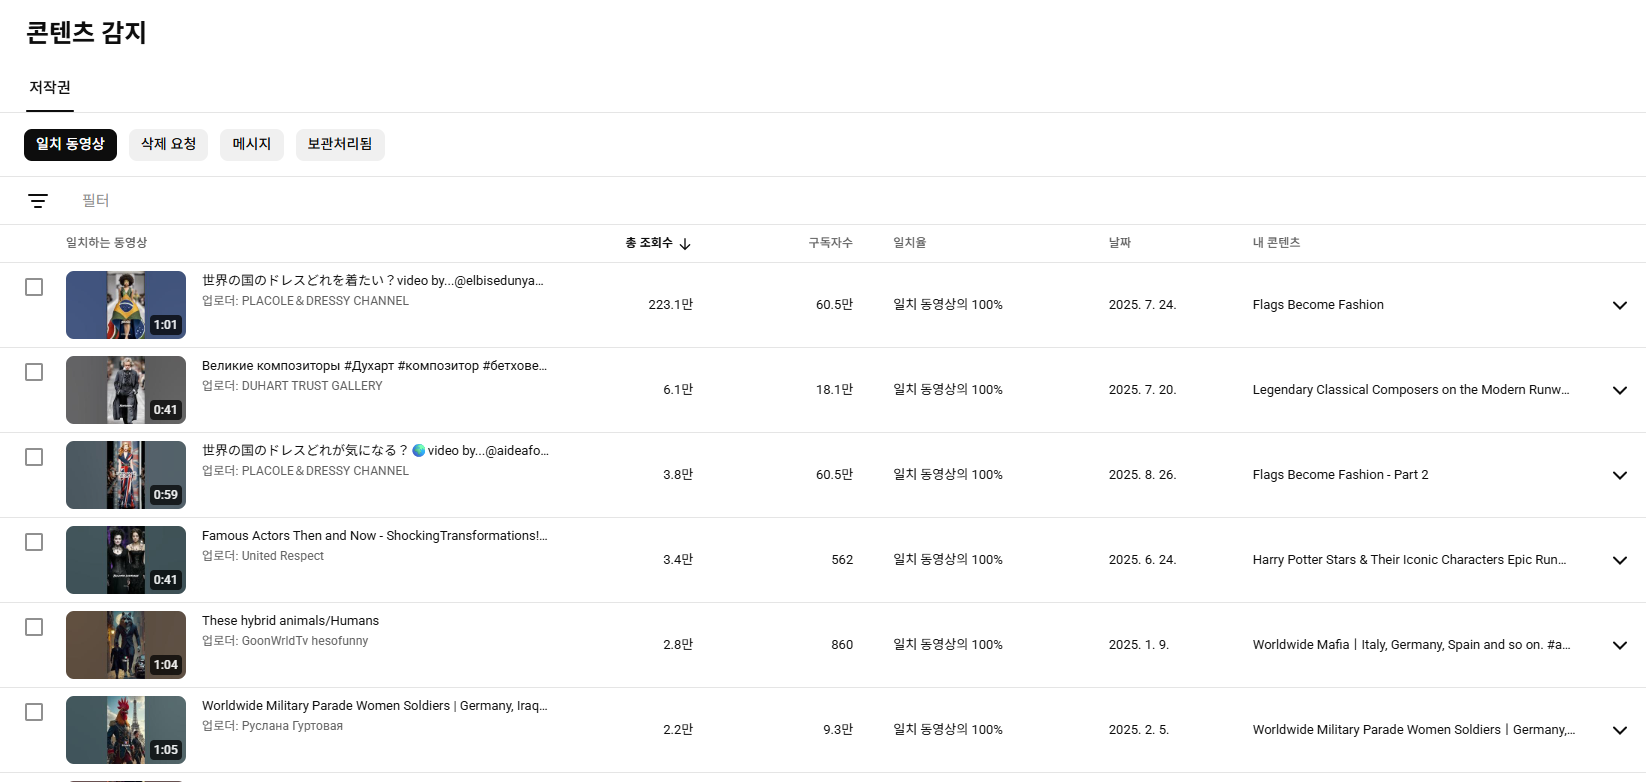
Task: Click the 223.1만 view count
Action: point(670,305)
